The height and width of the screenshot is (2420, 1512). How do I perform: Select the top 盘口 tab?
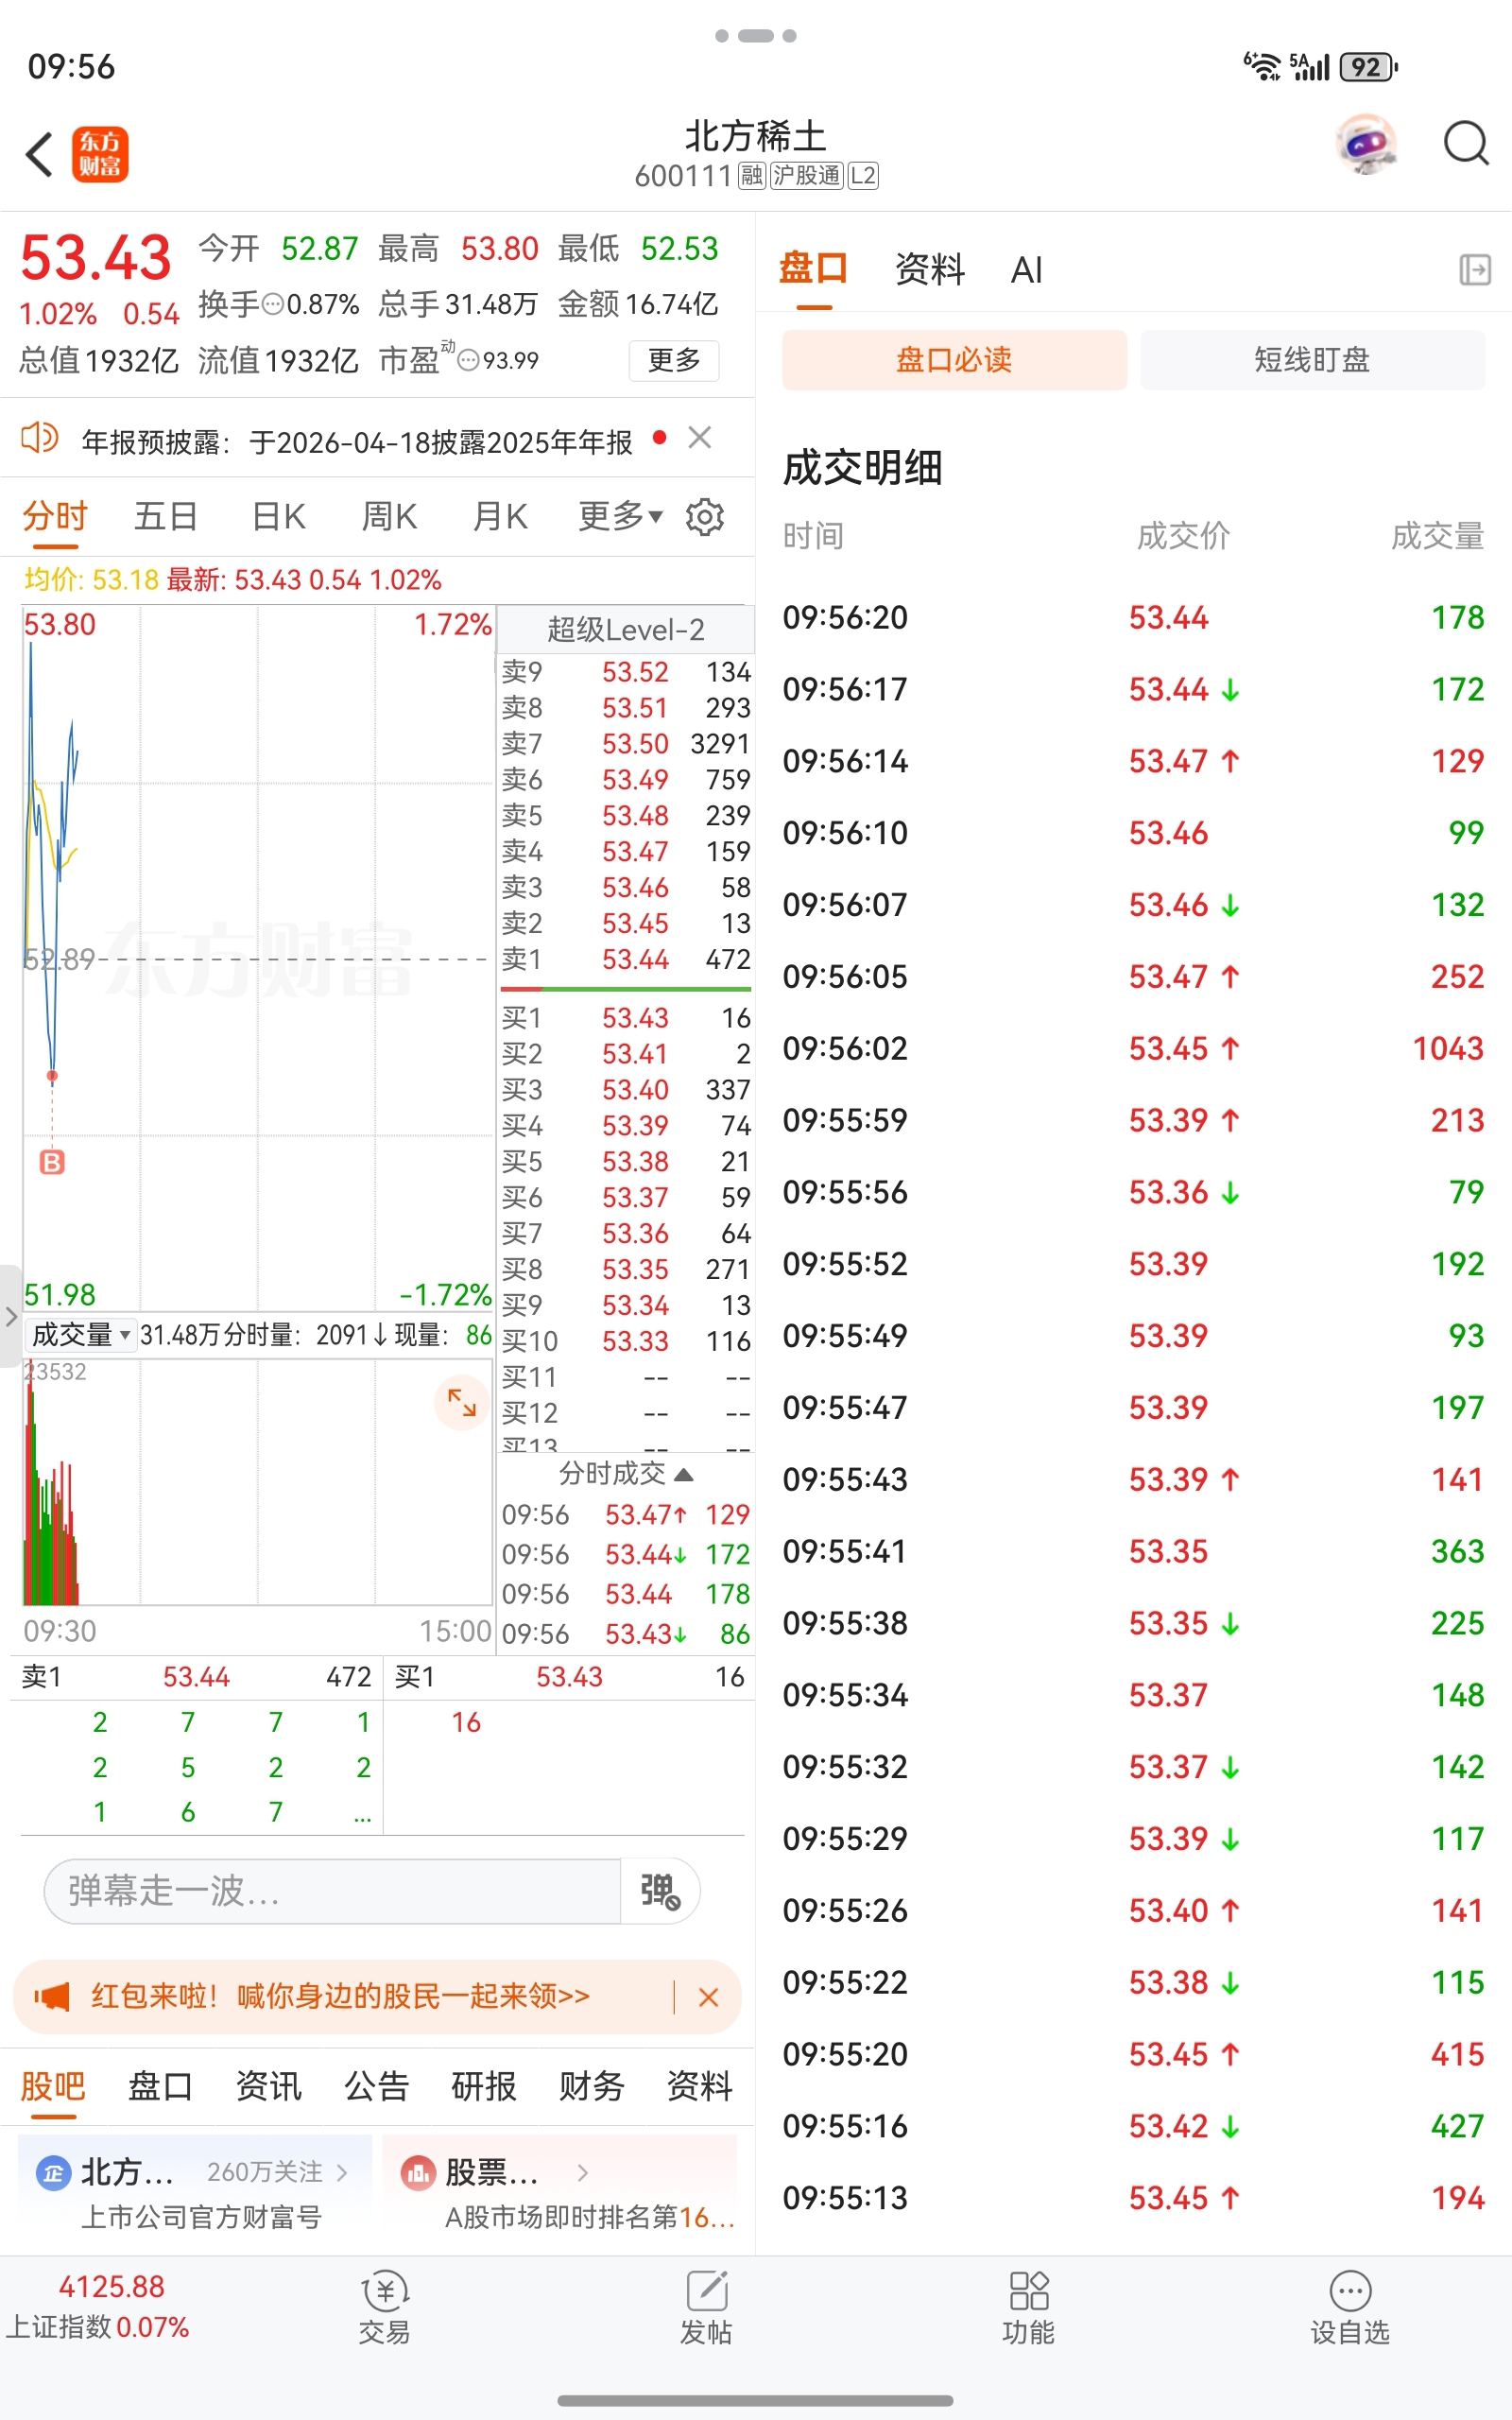coord(814,270)
